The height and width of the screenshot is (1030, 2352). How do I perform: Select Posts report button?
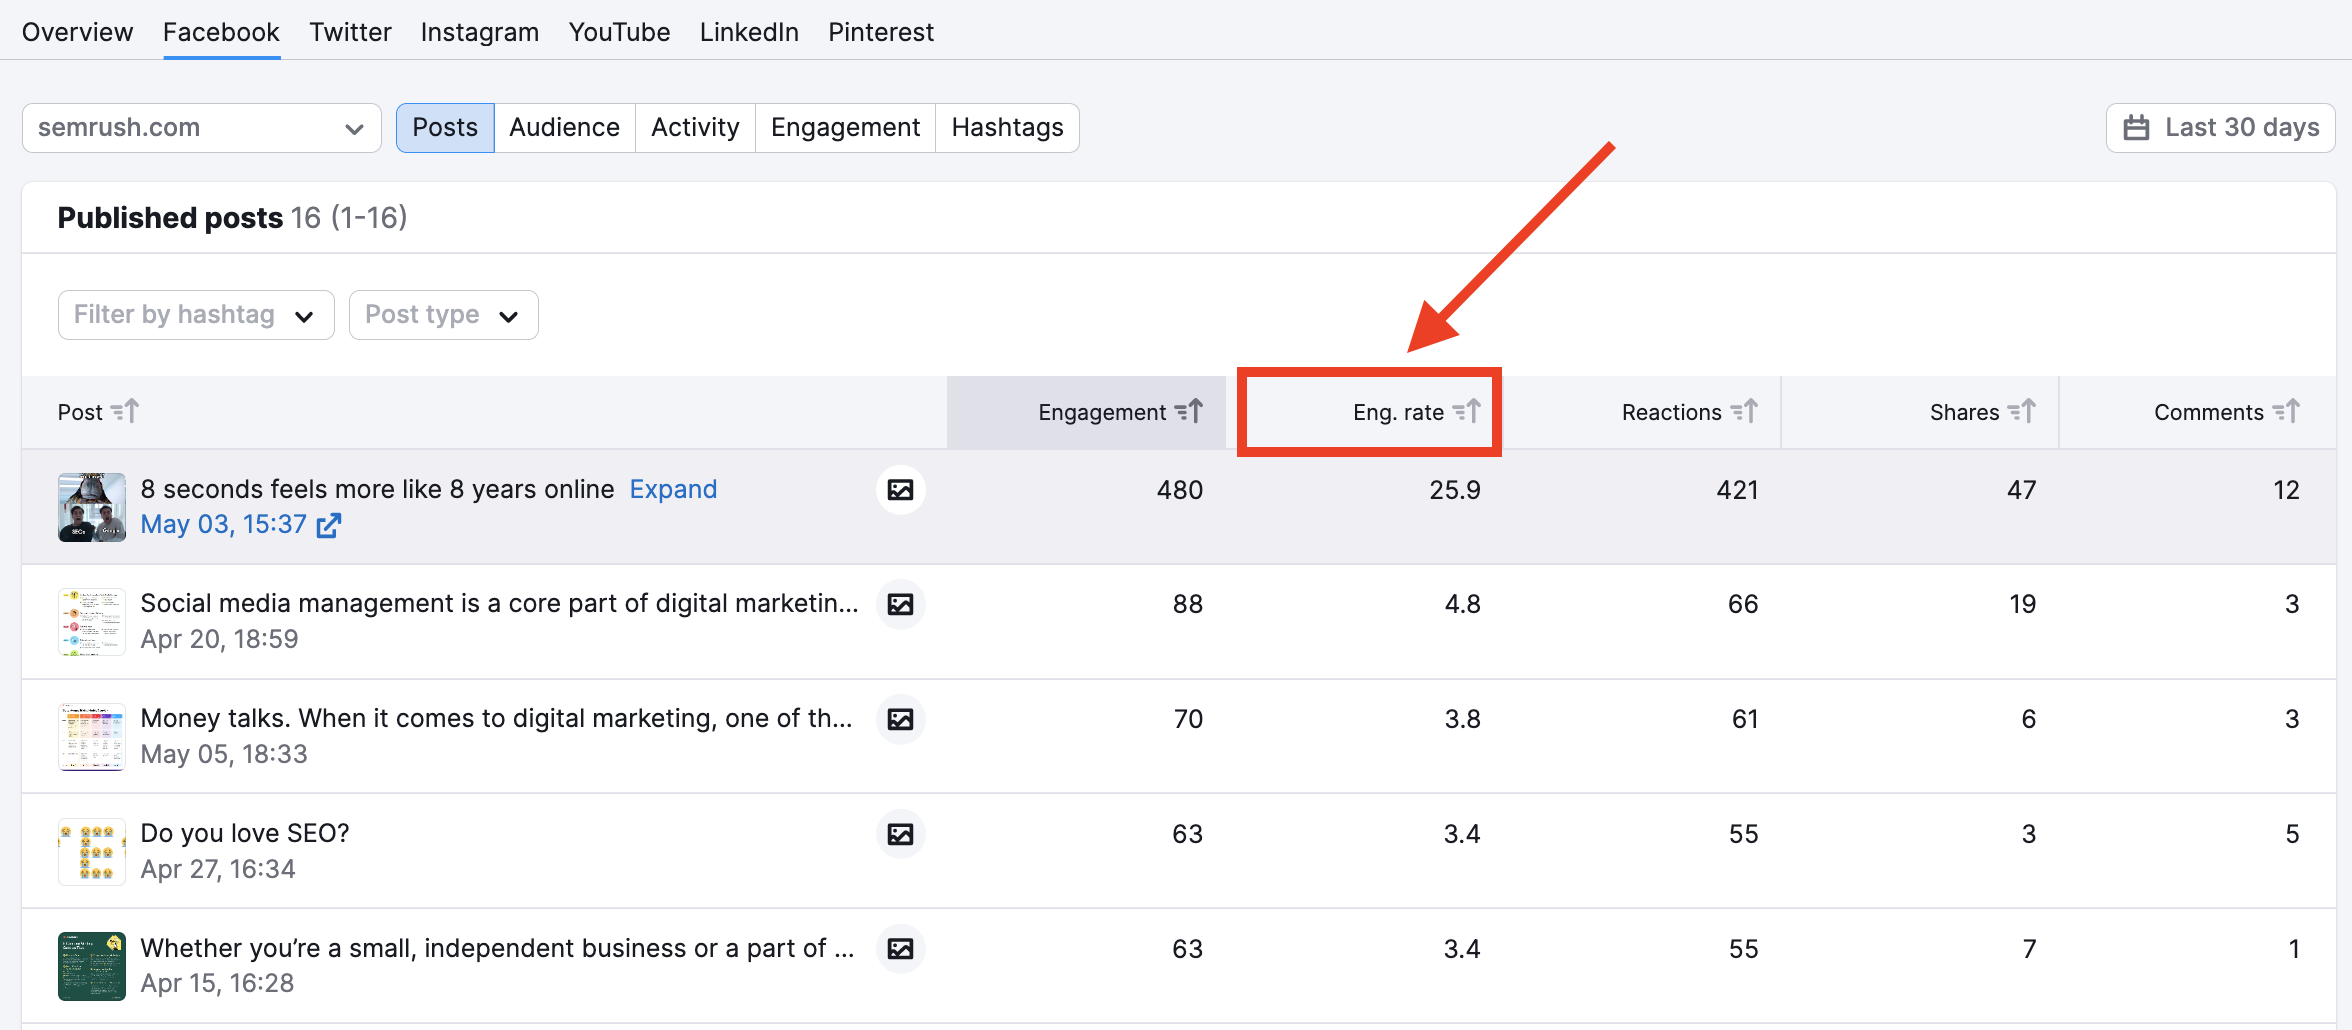tap(445, 128)
